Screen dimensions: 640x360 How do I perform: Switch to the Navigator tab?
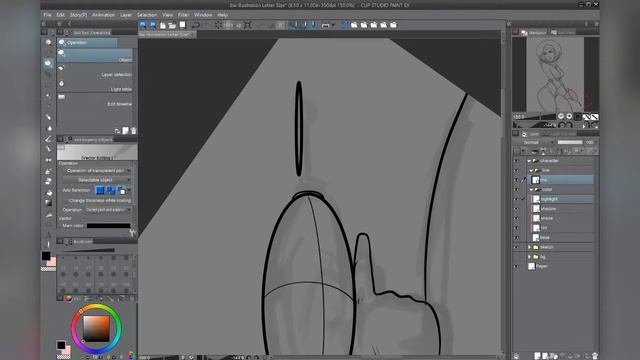click(533, 32)
